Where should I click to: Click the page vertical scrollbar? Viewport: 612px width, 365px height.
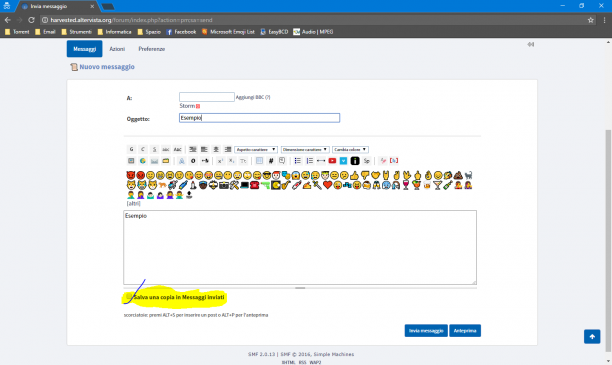[608, 240]
